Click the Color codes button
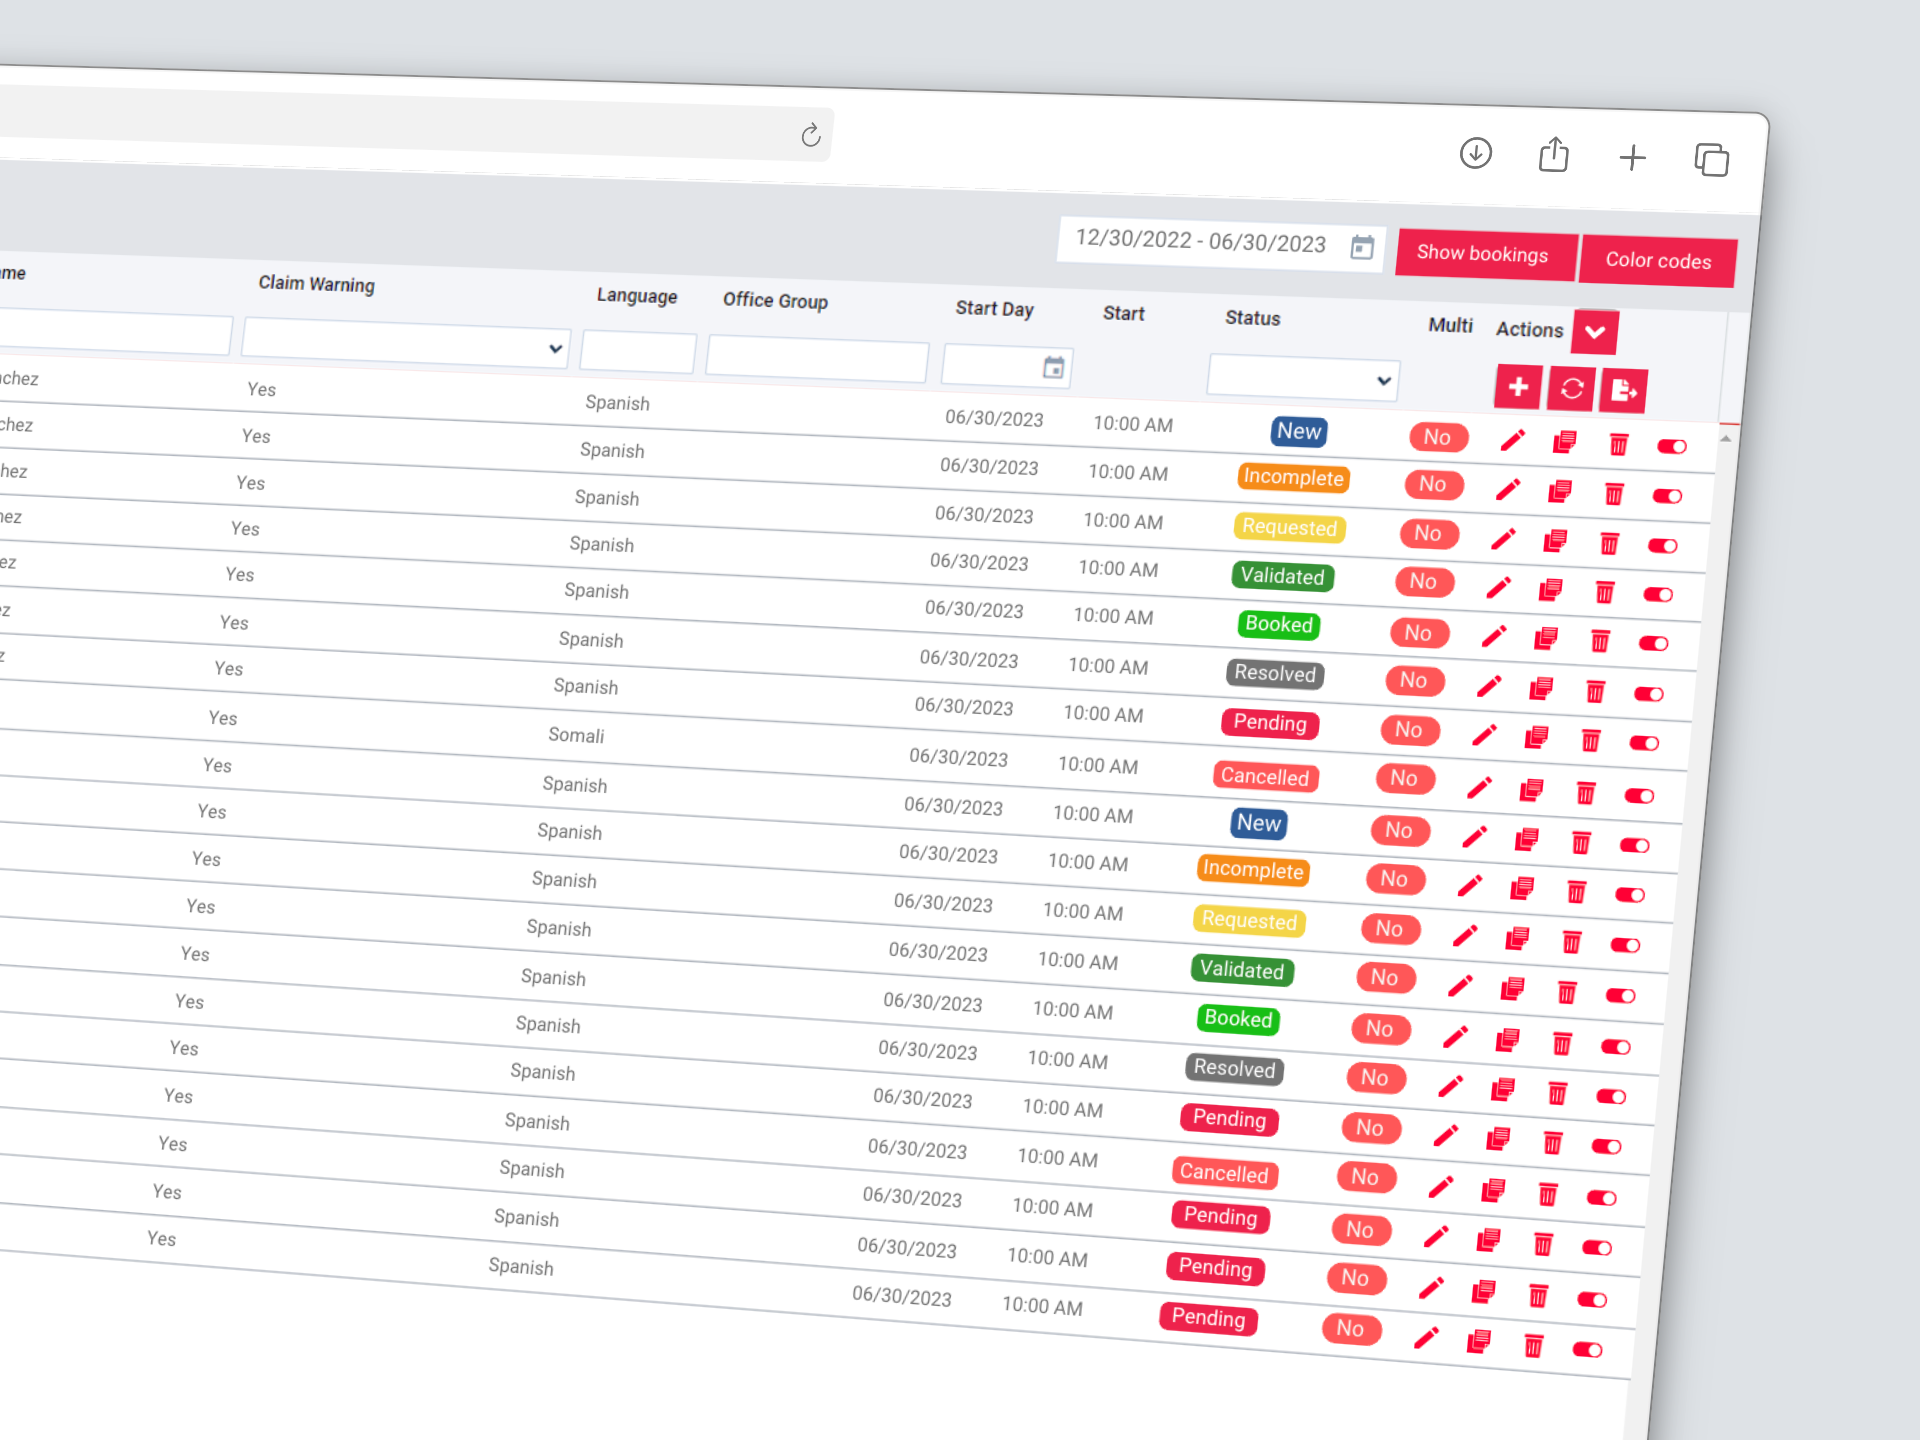This screenshot has height=1440, width=1920. (1658, 261)
